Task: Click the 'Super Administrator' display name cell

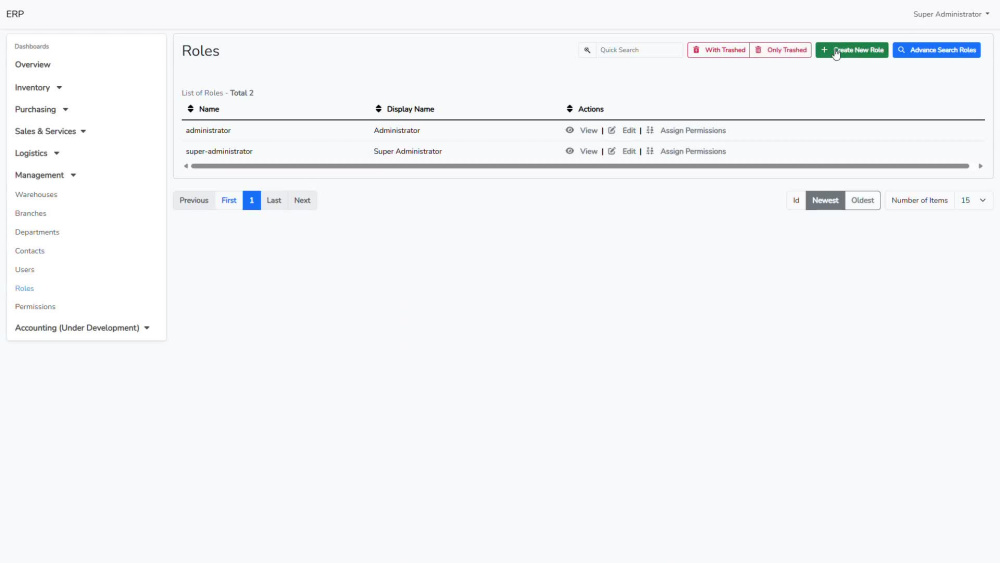Action: pyautogui.click(x=408, y=151)
